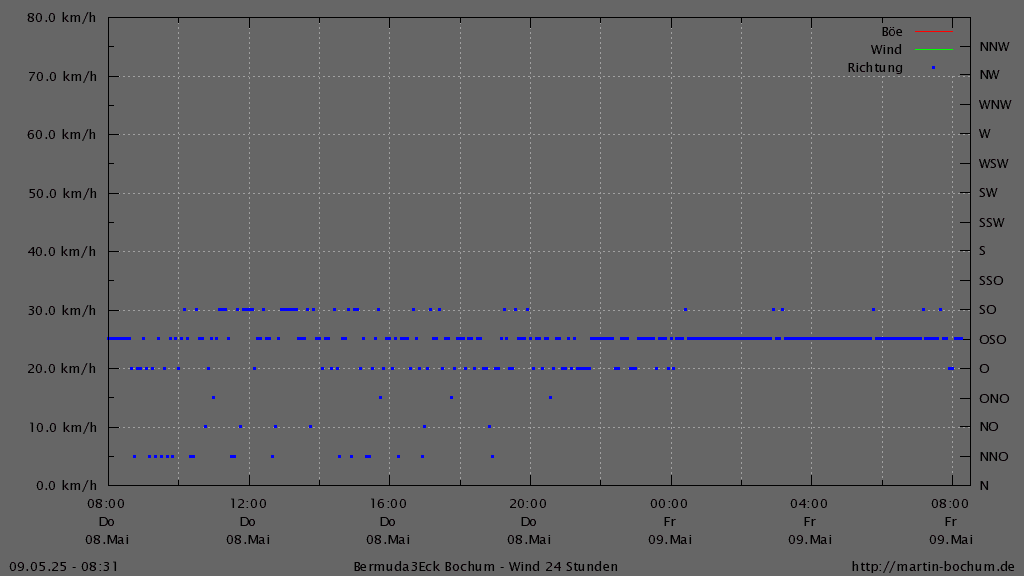
Task: Click the 'ONO' direction label
Action: (x=994, y=398)
